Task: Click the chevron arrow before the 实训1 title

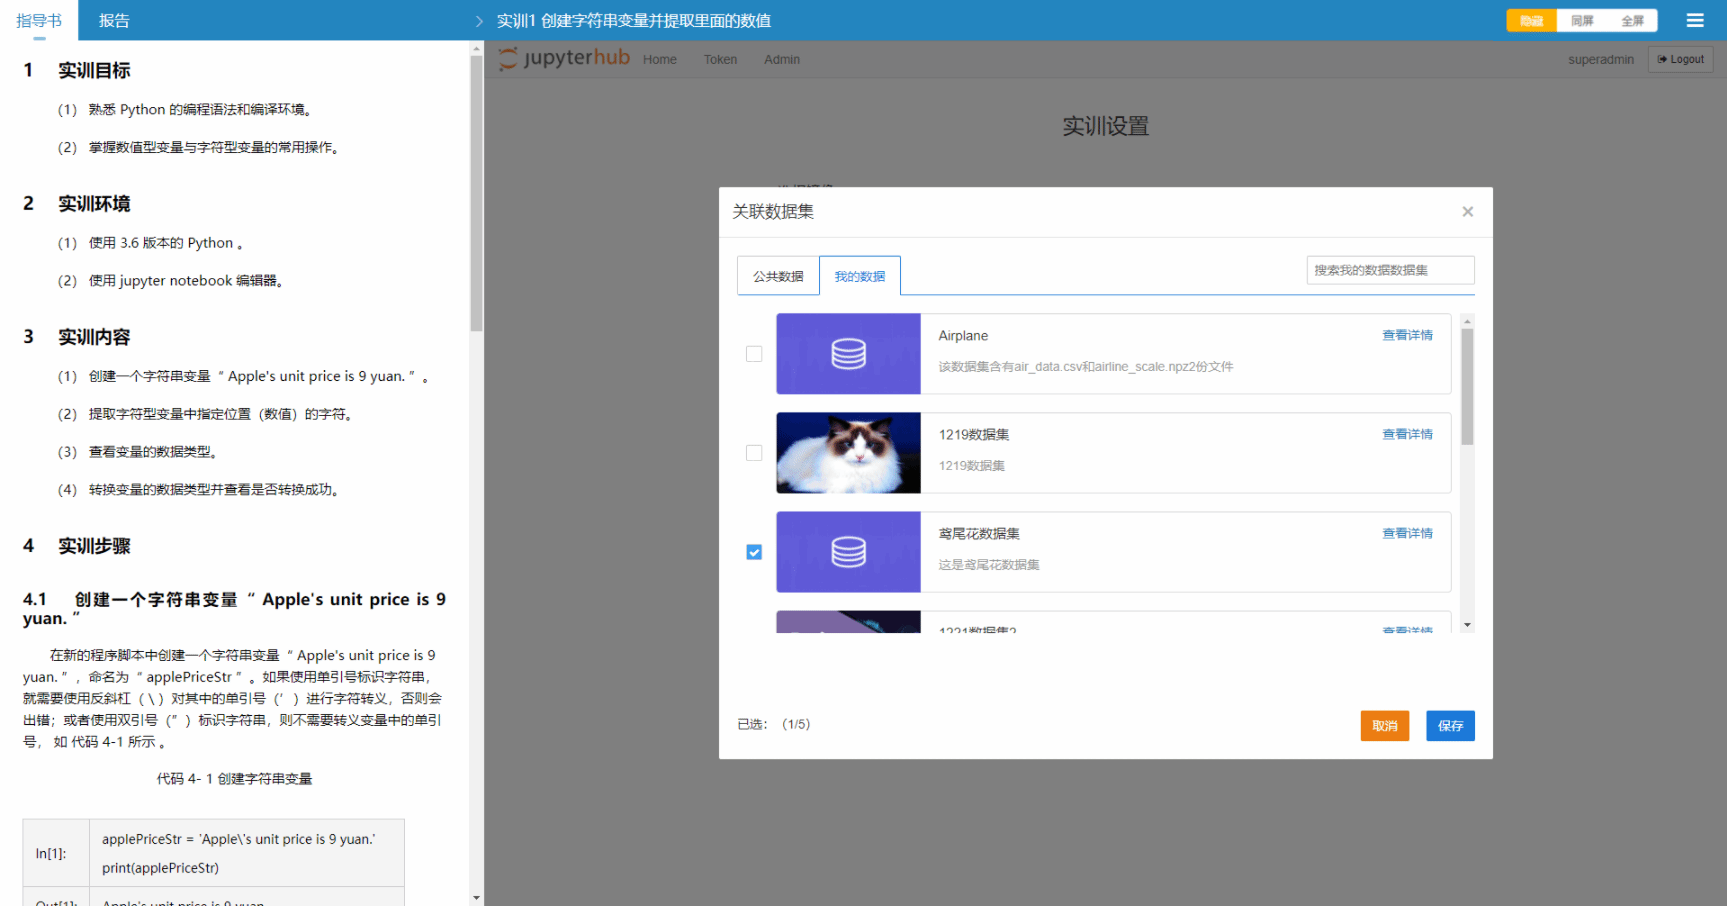Action: tap(479, 21)
